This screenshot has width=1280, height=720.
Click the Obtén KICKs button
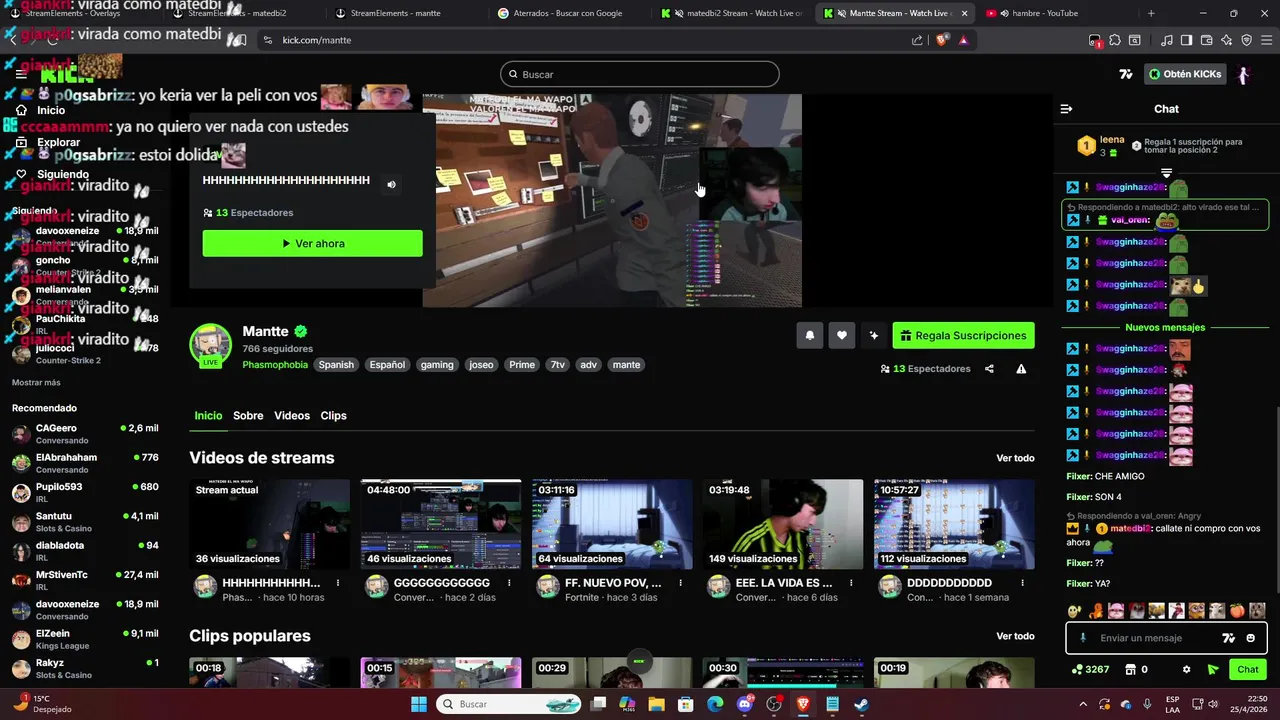1185,74
